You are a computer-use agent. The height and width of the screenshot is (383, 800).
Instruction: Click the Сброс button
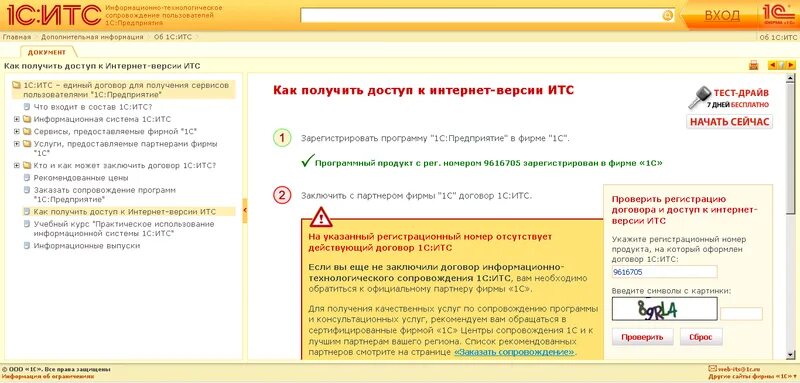pyautogui.click(x=701, y=337)
